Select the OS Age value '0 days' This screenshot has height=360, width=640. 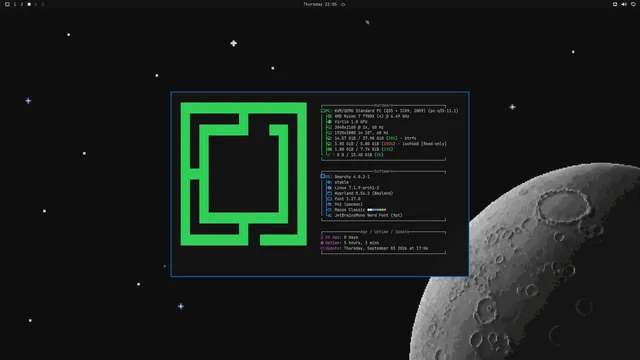[x=351, y=237]
